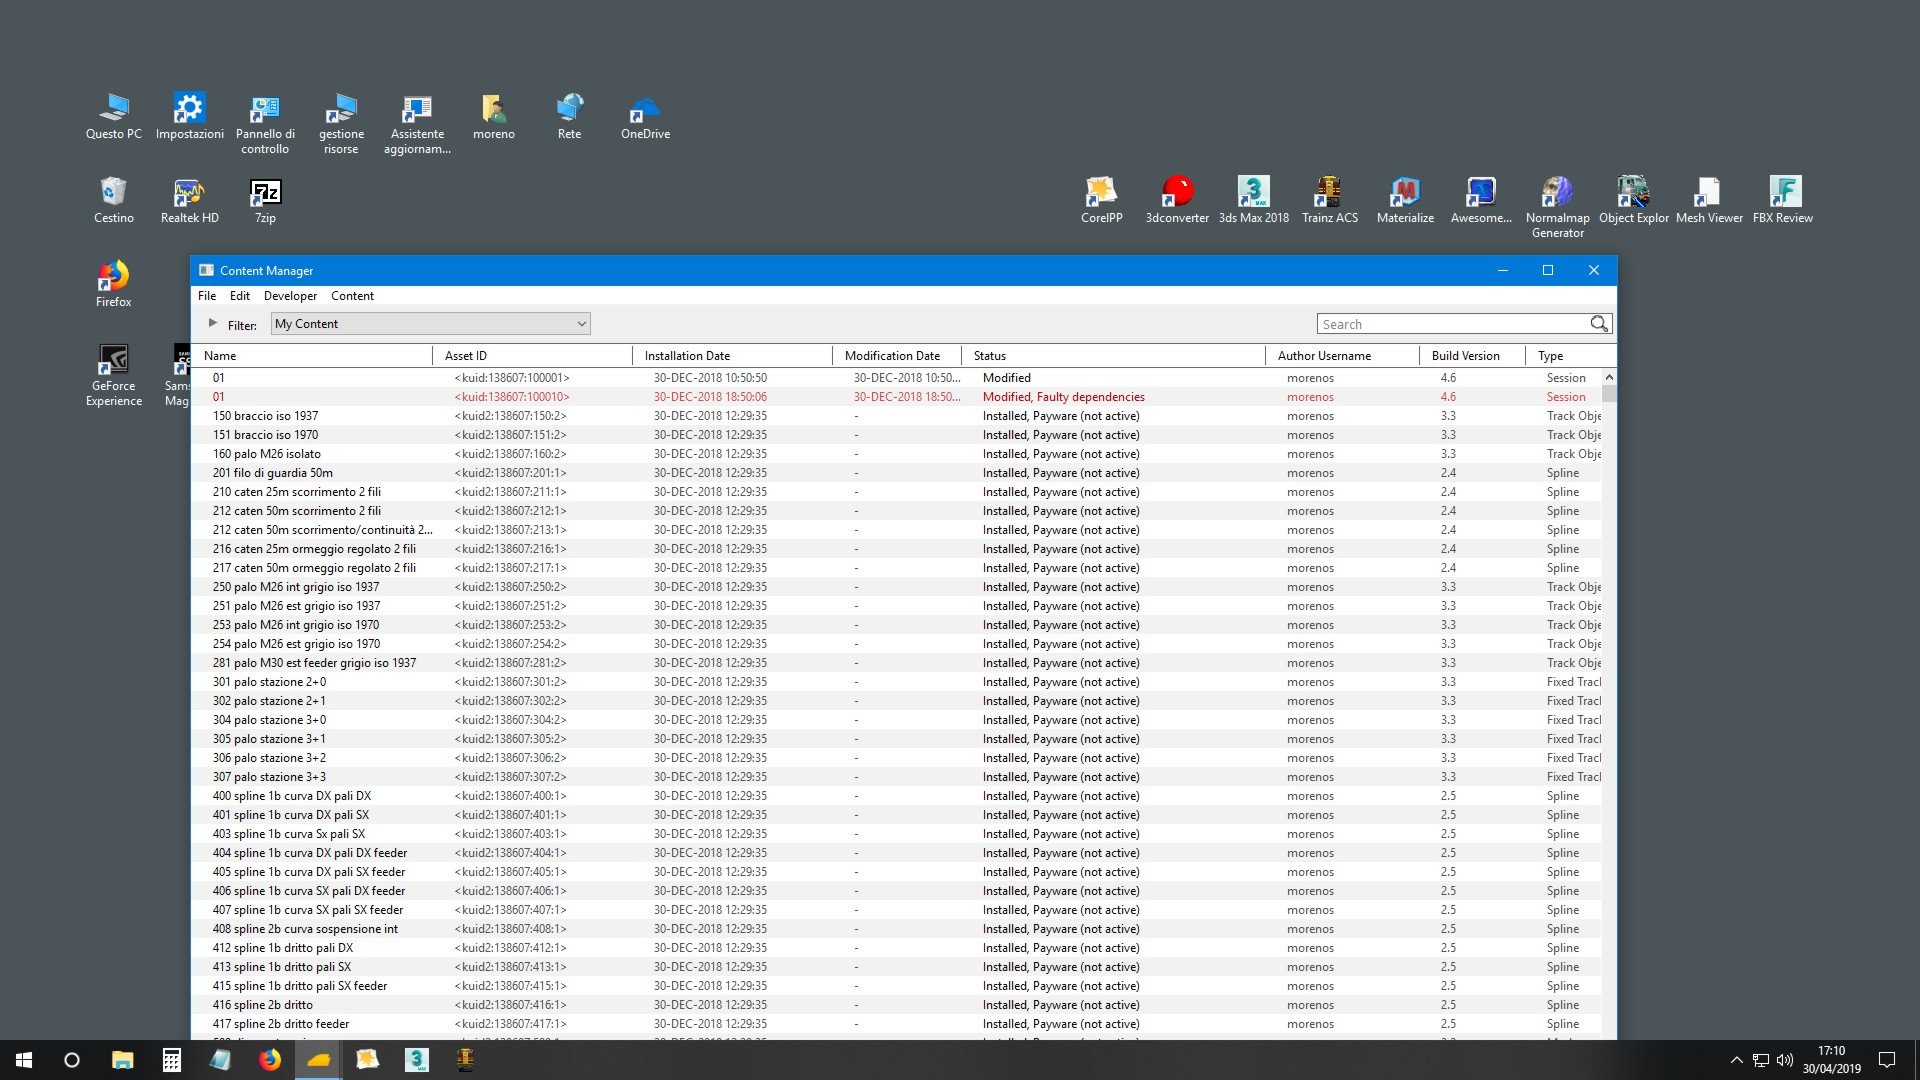Click the vertical scrollbar up arrow
Viewport: 1920px width, 1080px height.
[x=1609, y=377]
